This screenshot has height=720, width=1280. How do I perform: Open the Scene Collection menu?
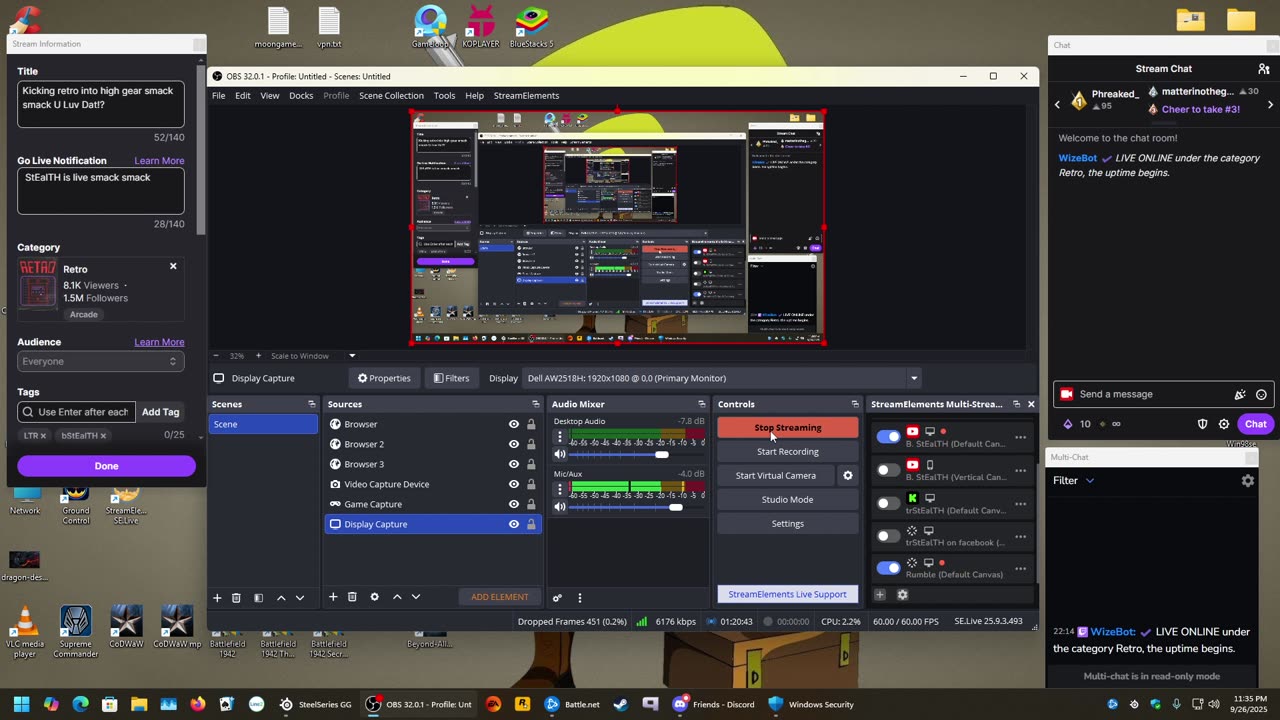tap(391, 96)
